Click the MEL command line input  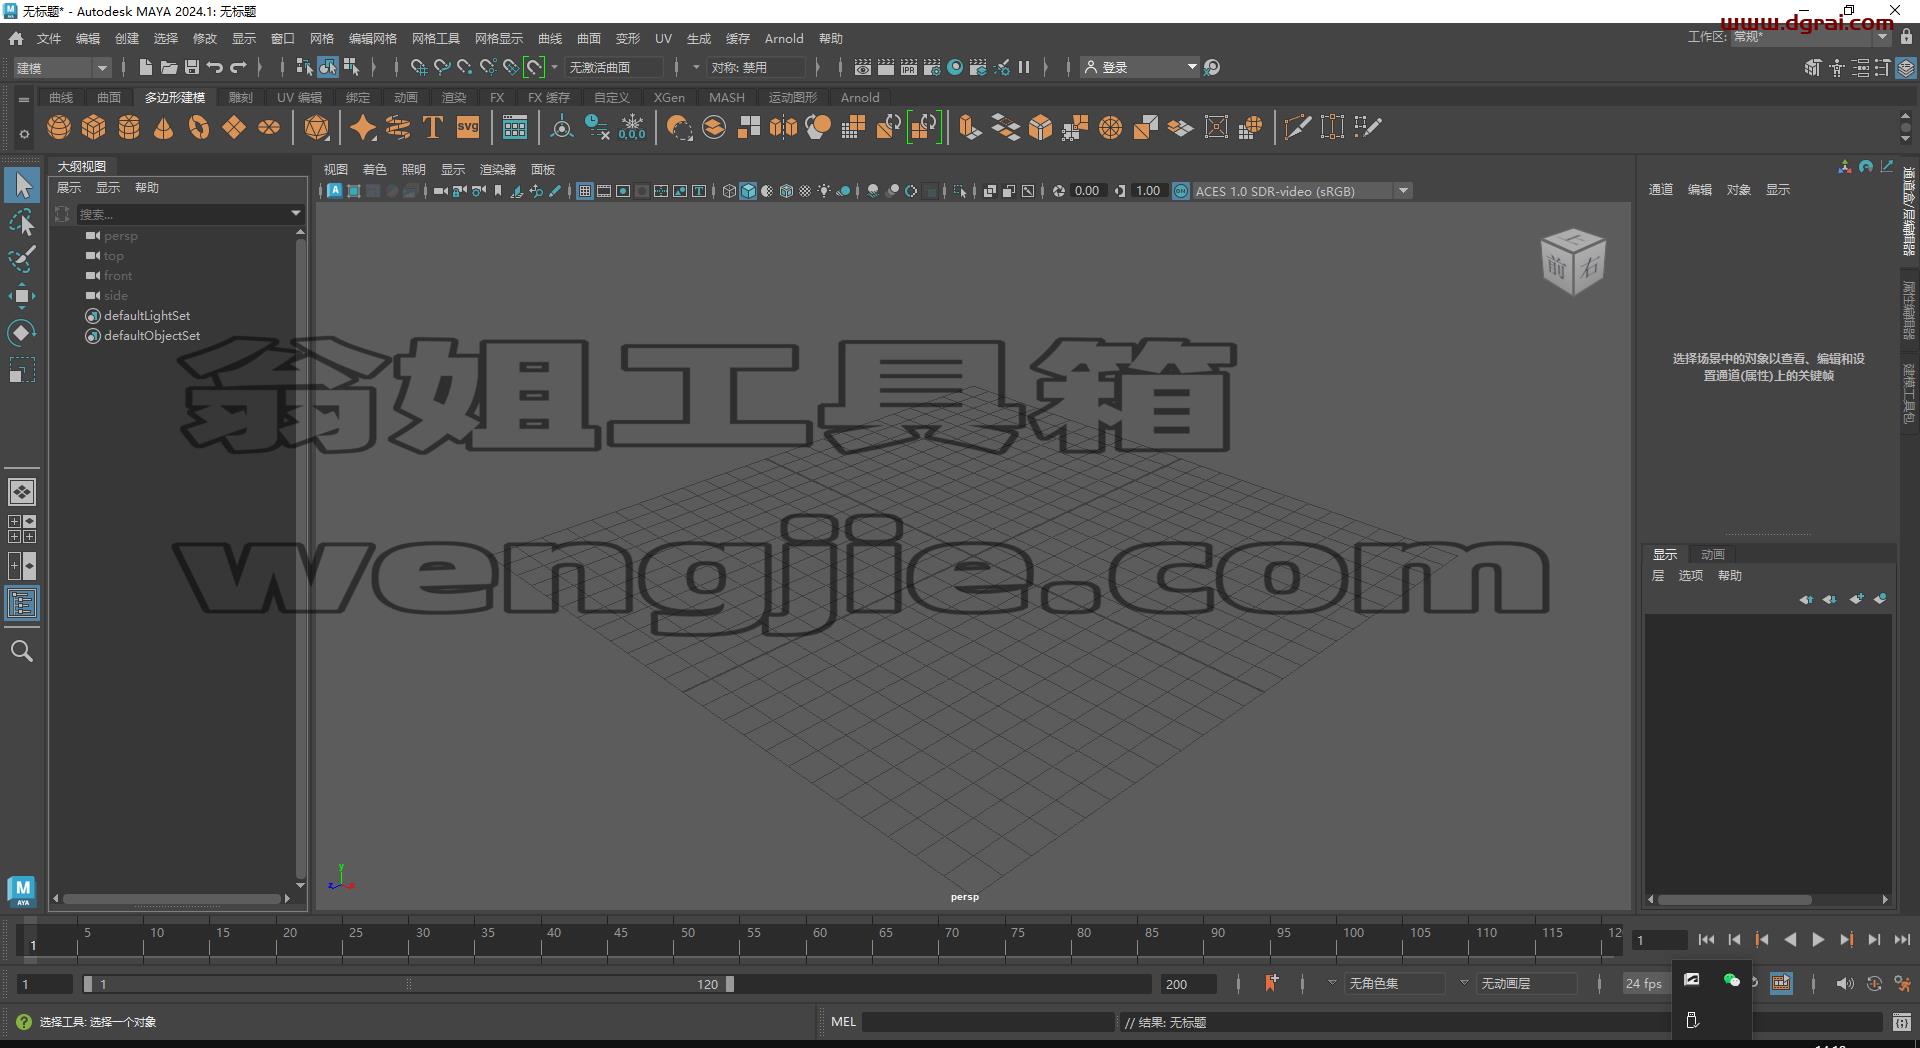(988, 1022)
